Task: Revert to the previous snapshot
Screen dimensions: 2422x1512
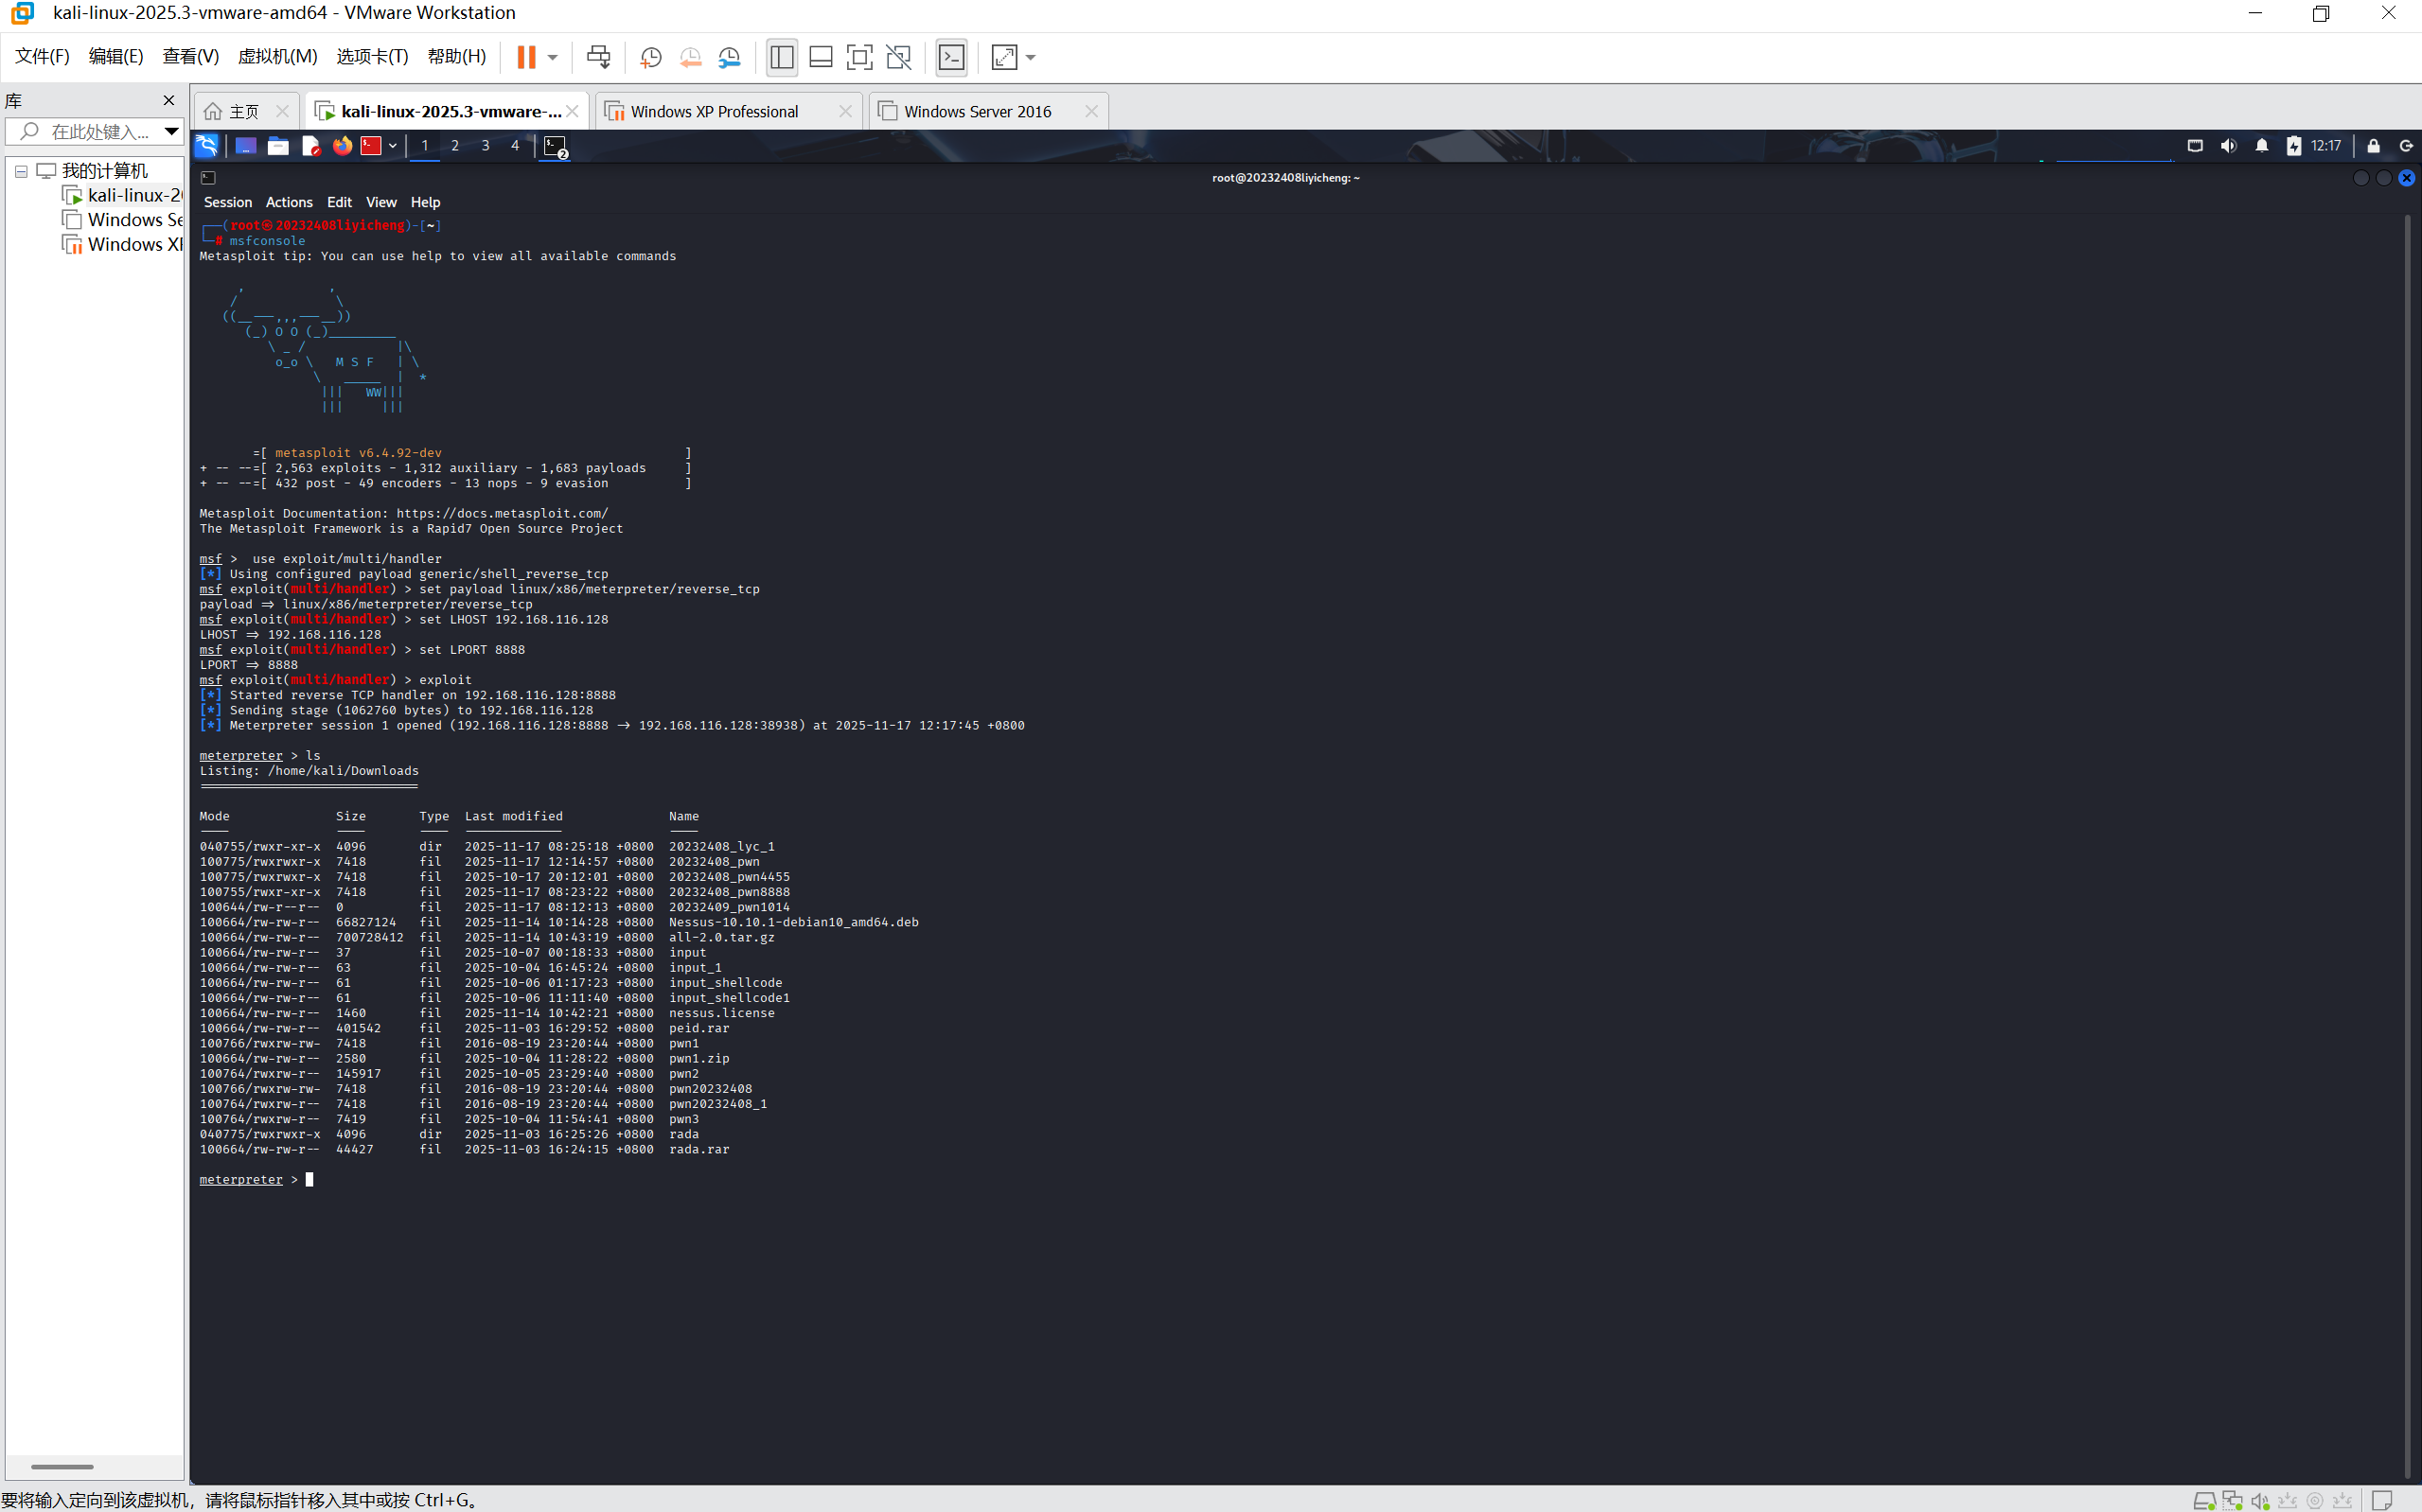Action: coord(690,57)
